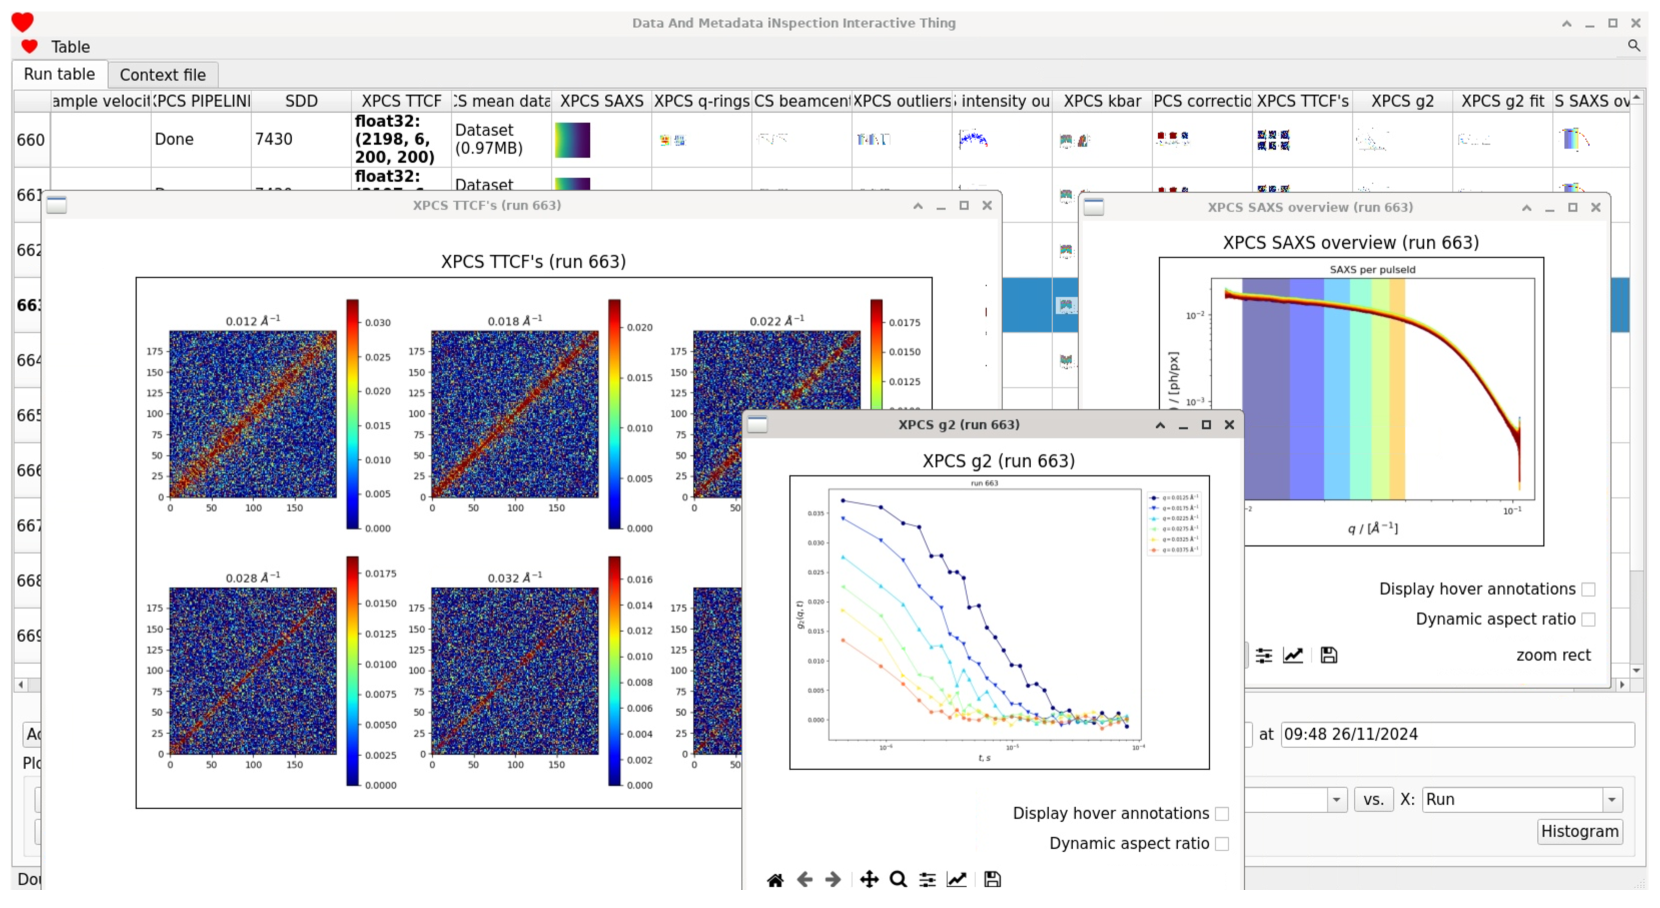Expand dropdown left of vs. button
Image resolution: width=1660 pixels, height=908 pixels.
(1337, 800)
